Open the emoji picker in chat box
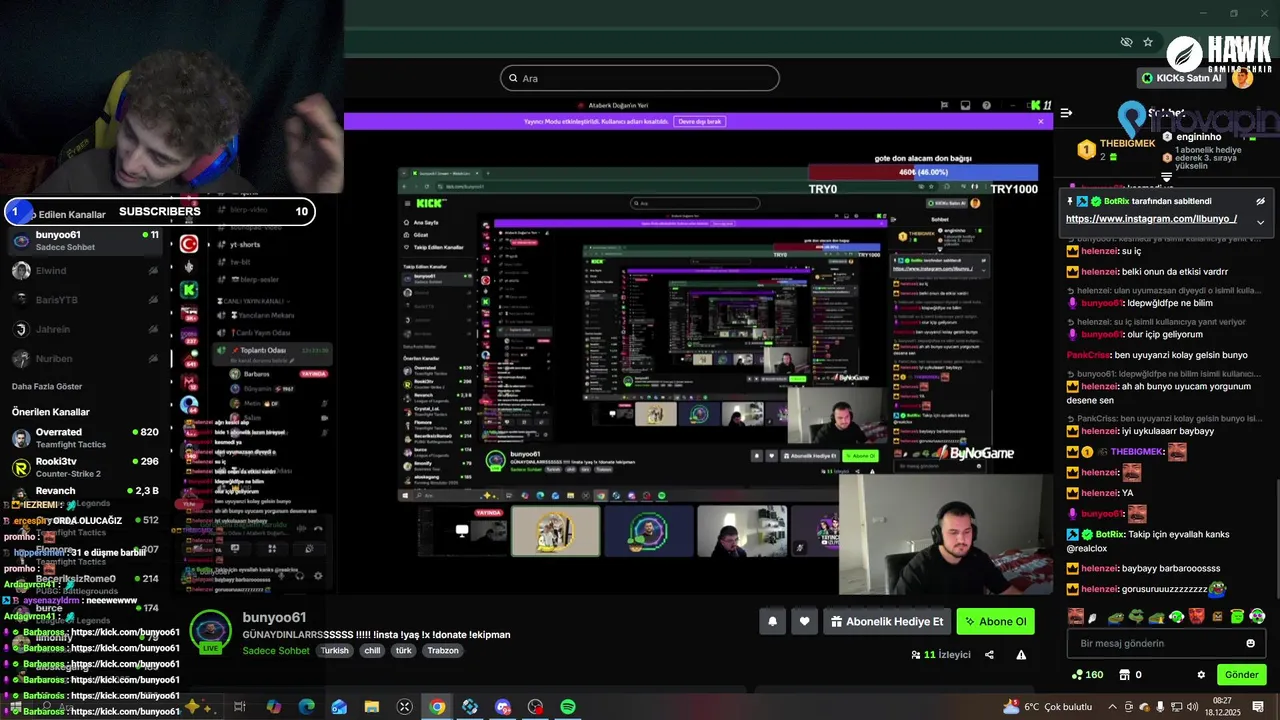The image size is (1280, 720). tap(1250, 643)
